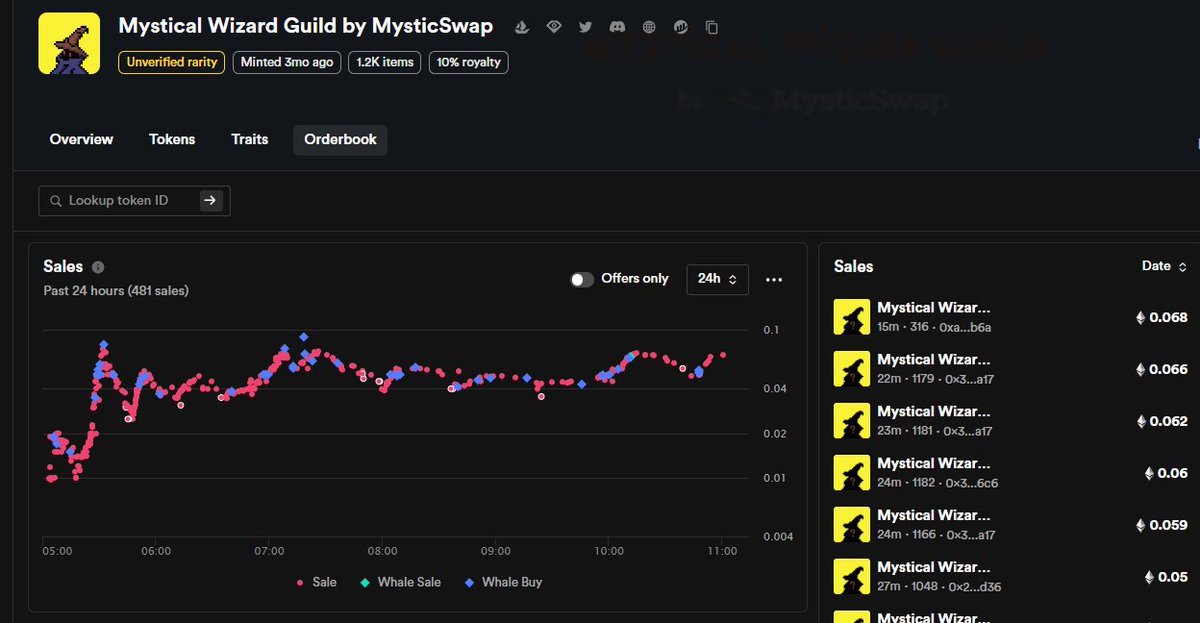Click the 1.2K items badge
This screenshot has width=1200, height=623.
click(x=385, y=62)
